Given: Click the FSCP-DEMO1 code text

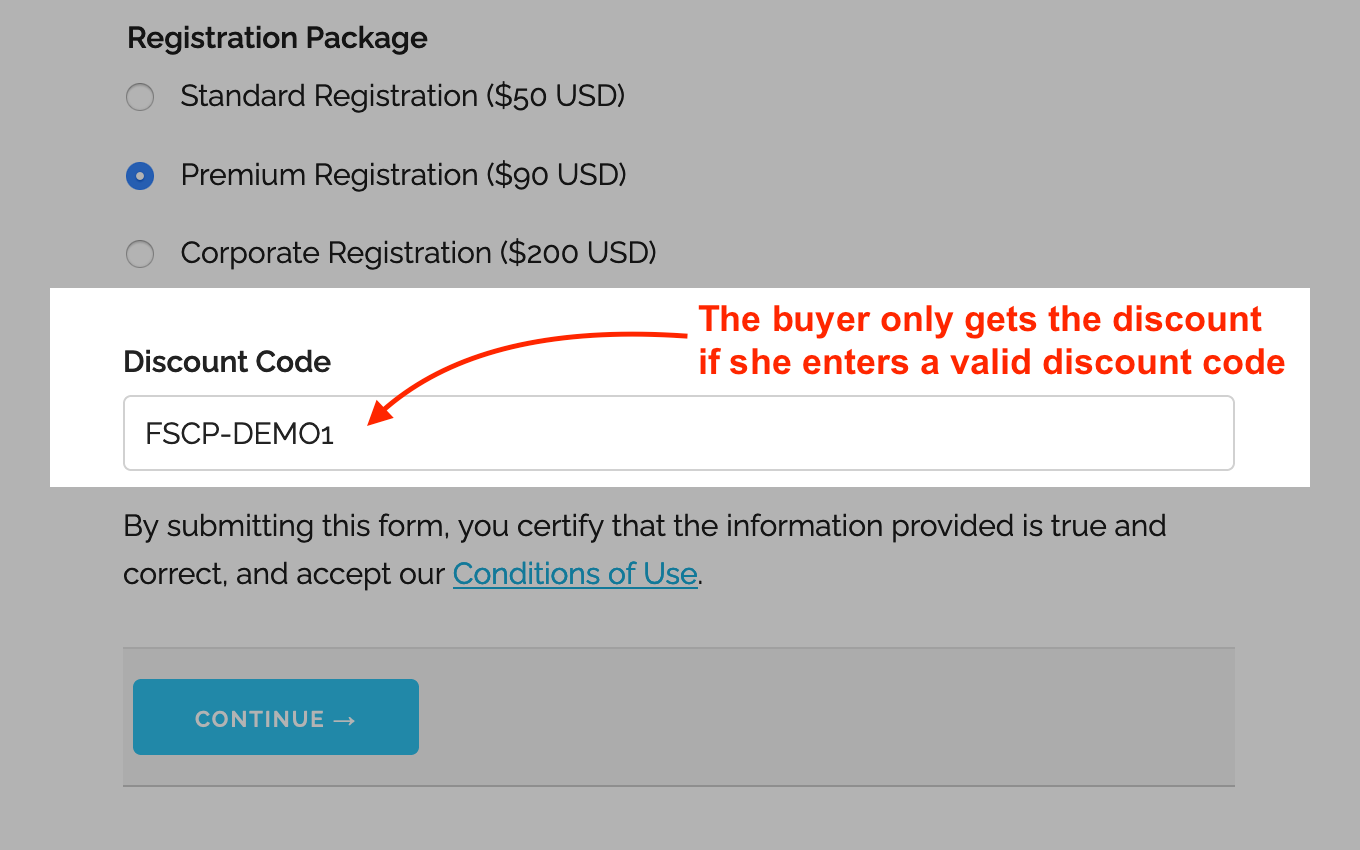Looking at the screenshot, I should (240, 432).
